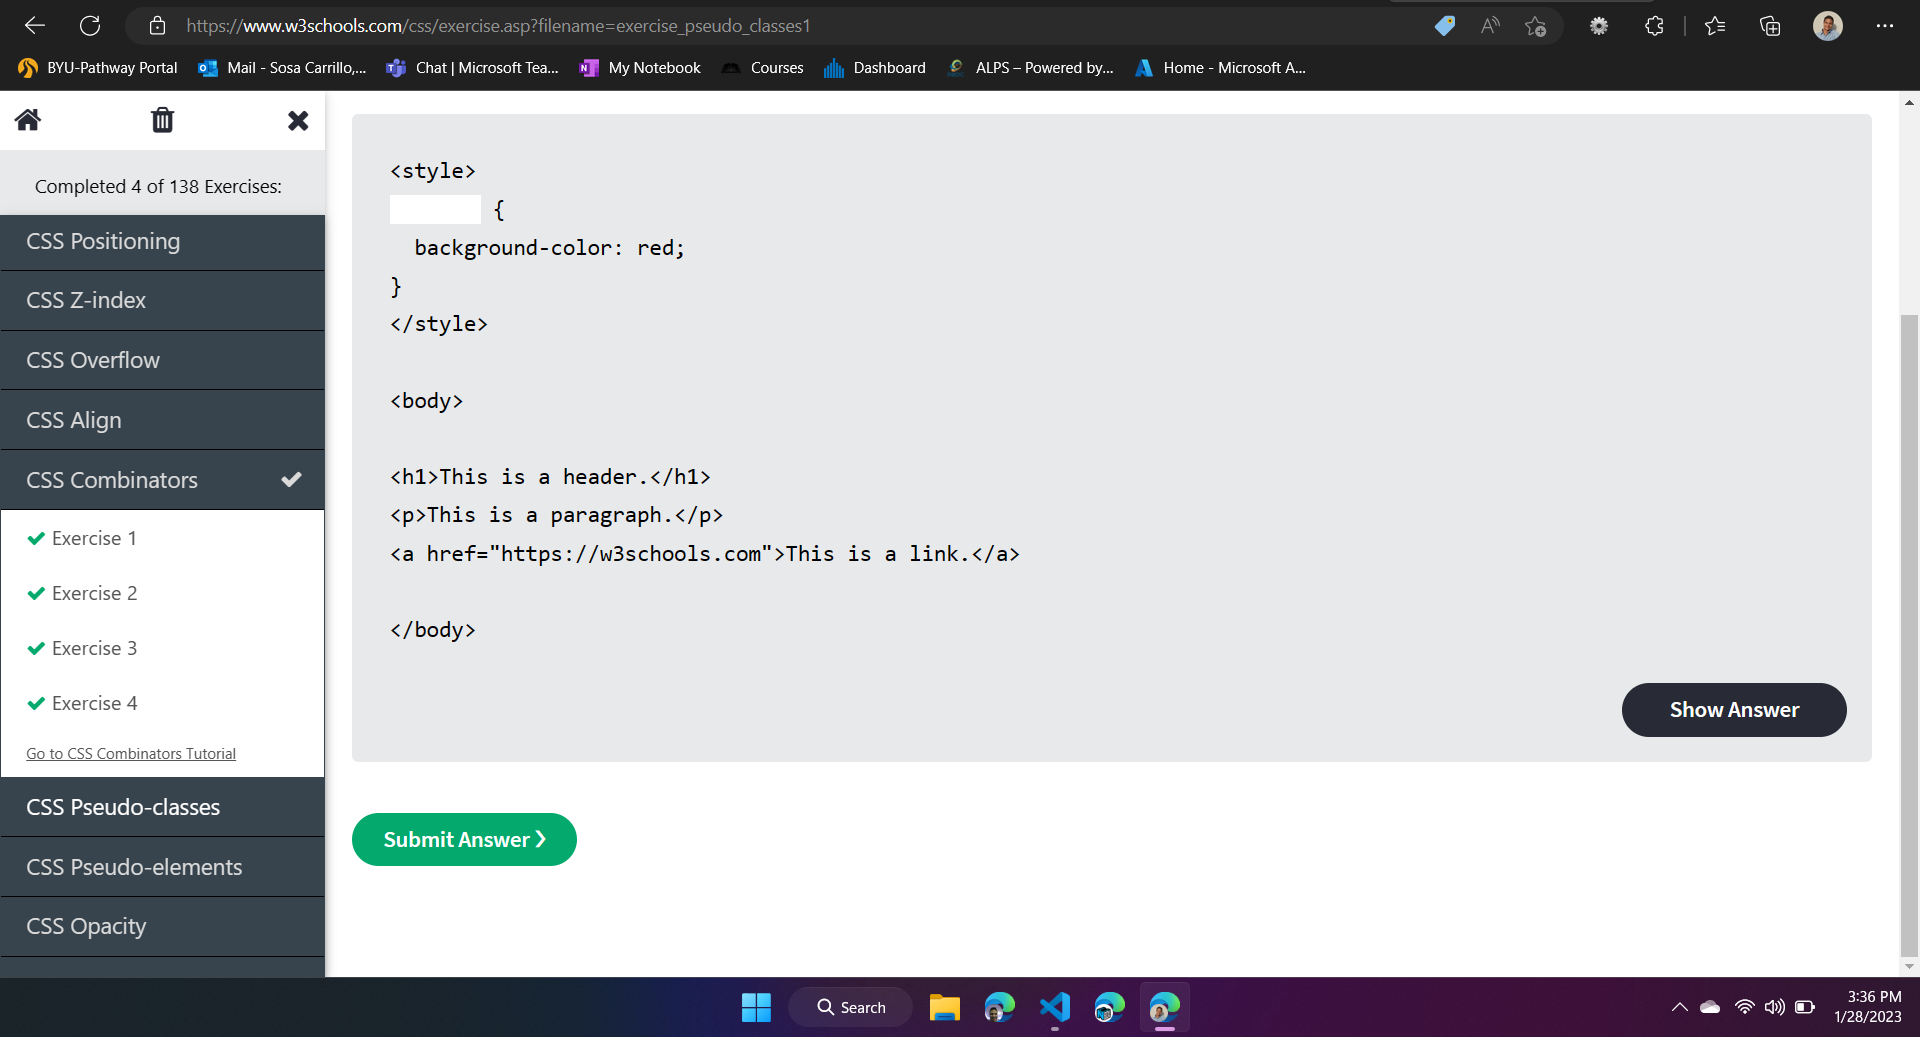The height and width of the screenshot is (1037, 1920).
Task: Click the blank selector input field
Action: point(435,210)
